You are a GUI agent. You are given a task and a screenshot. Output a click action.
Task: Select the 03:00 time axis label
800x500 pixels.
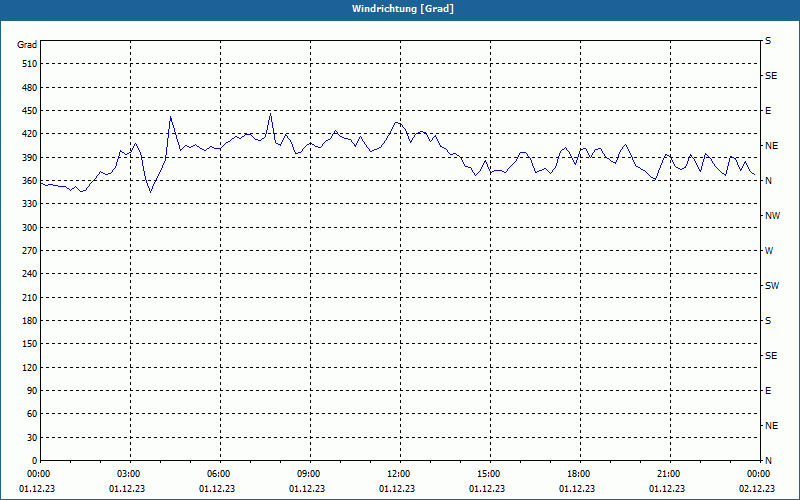pos(128,473)
